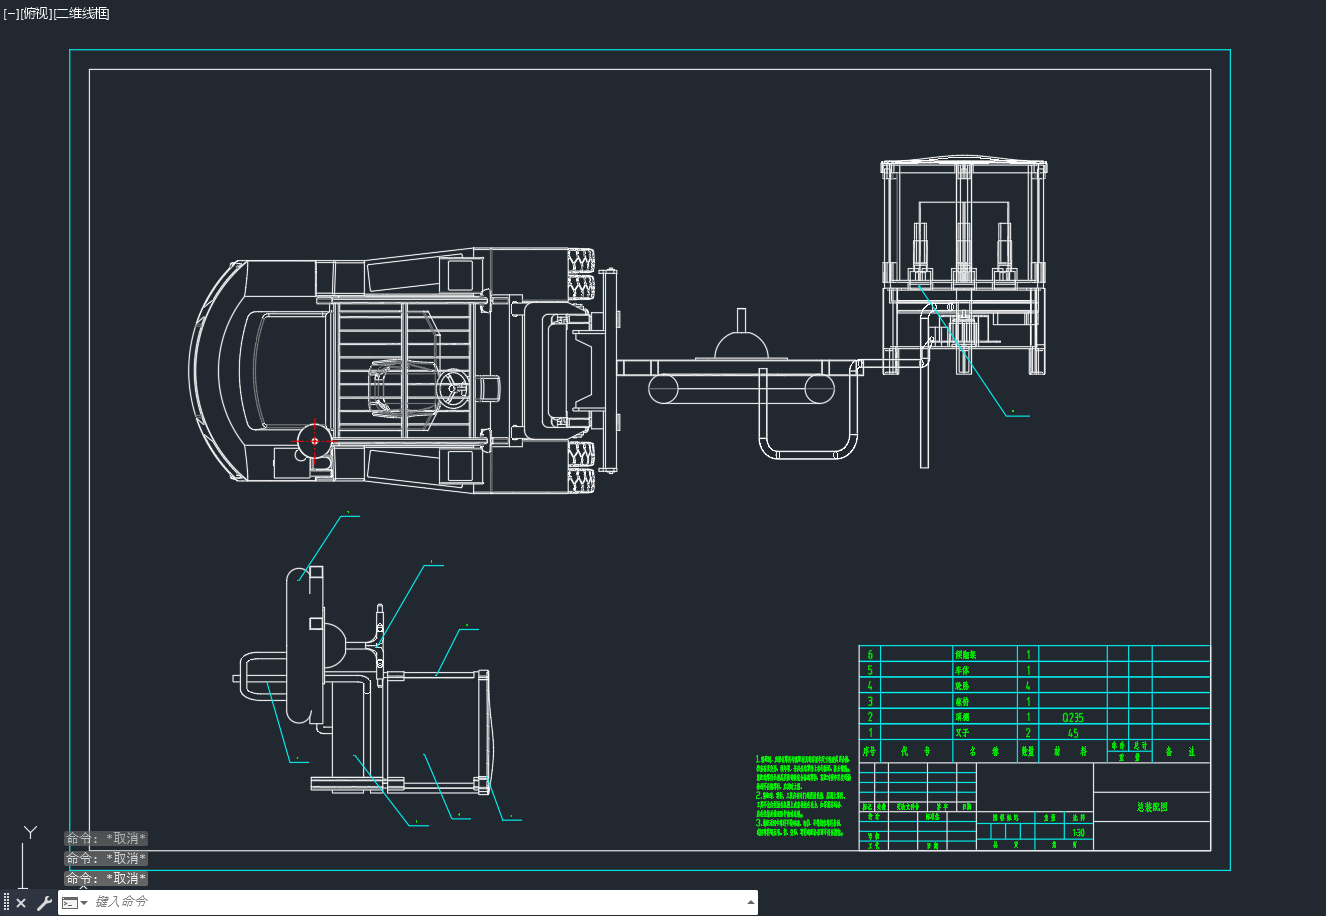
Task: Grab the command line grip handle
Action: coord(6,903)
